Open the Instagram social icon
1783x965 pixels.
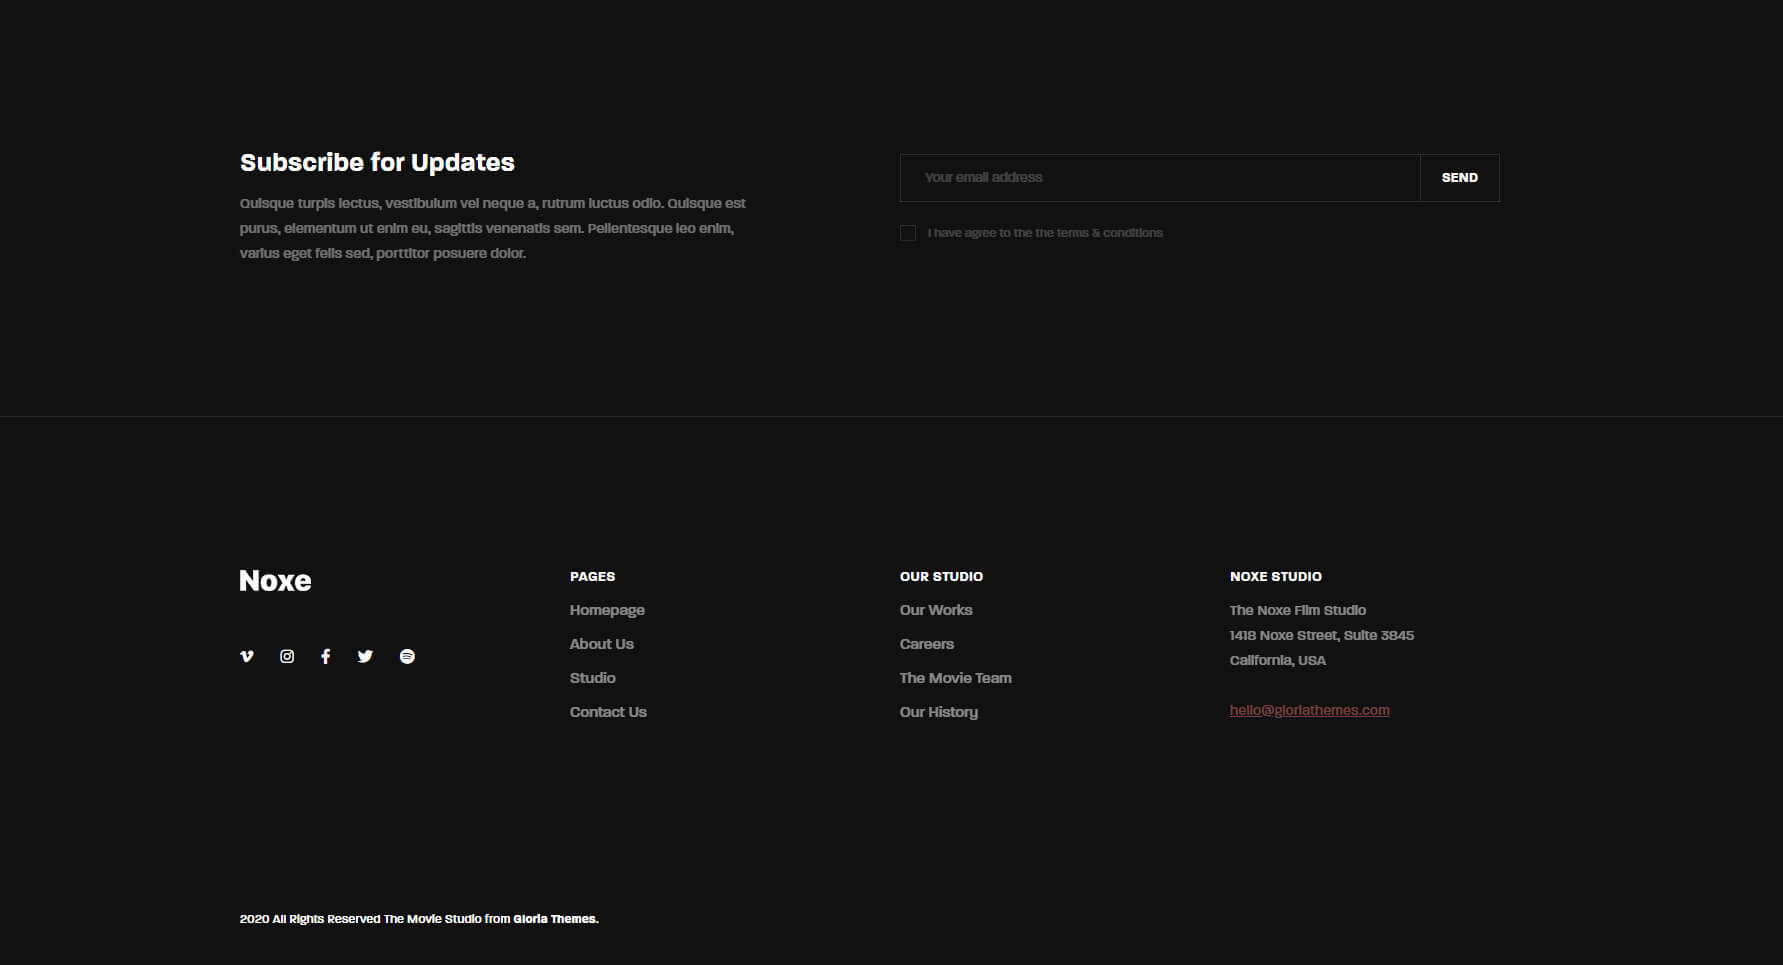pyautogui.click(x=287, y=656)
